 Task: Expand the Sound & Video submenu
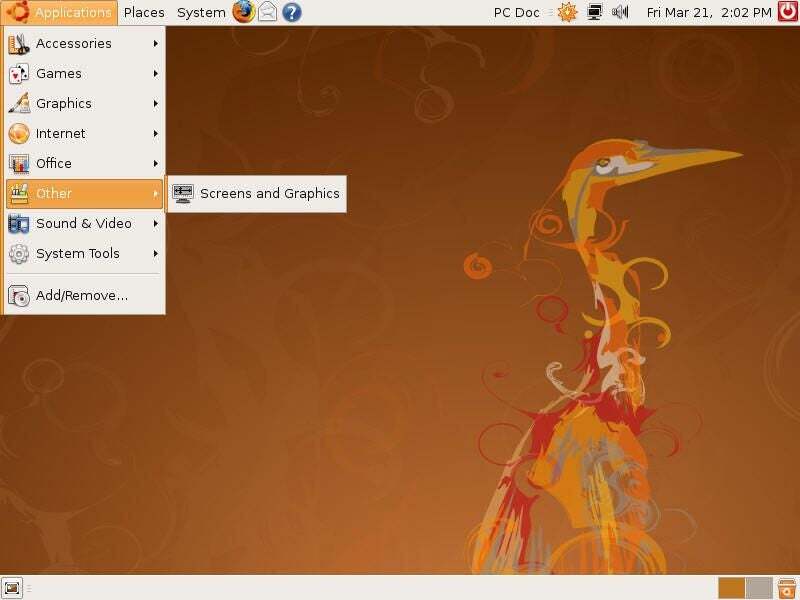pyautogui.click(x=84, y=223)
